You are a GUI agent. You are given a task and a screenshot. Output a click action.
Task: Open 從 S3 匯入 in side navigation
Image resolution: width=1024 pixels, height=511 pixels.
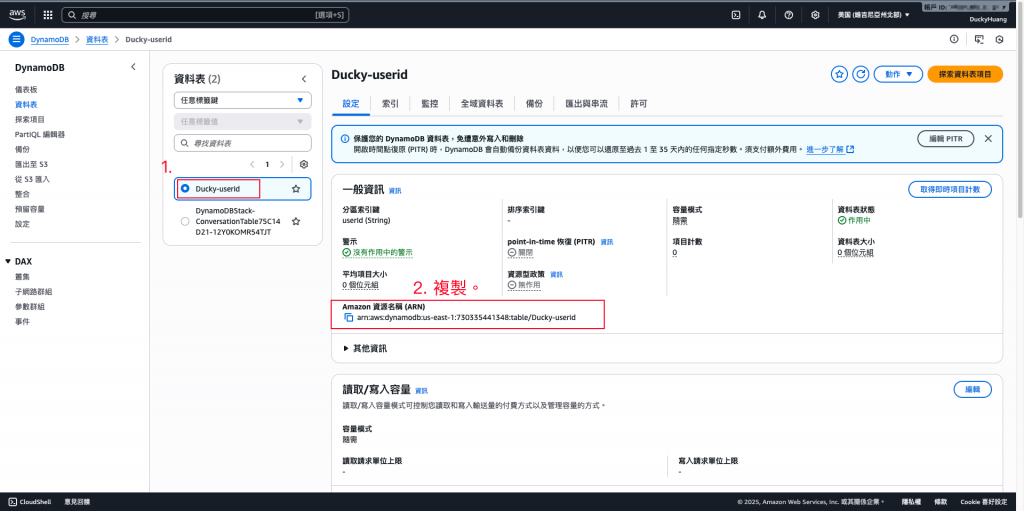[32, 179]
